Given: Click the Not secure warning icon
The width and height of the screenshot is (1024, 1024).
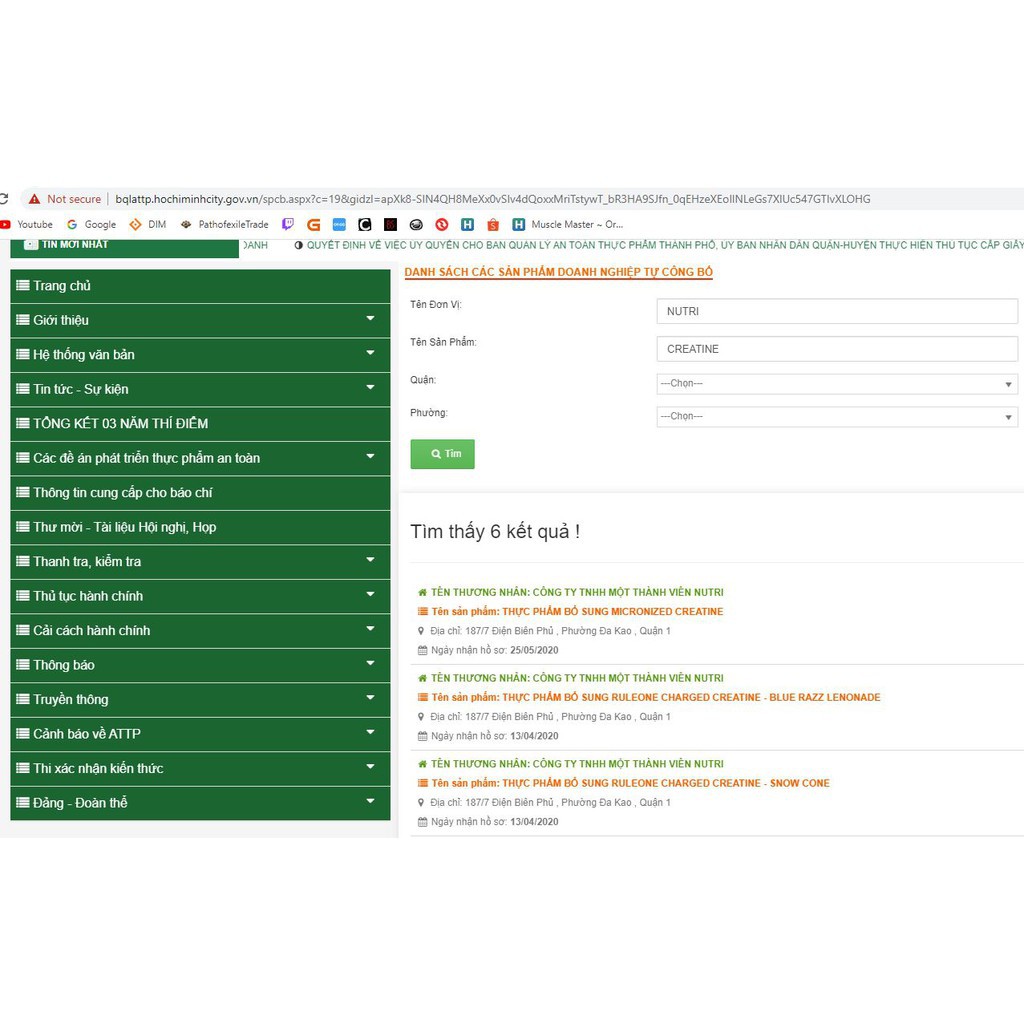Looking at the screenshot, I should click(x=35, y=199).
